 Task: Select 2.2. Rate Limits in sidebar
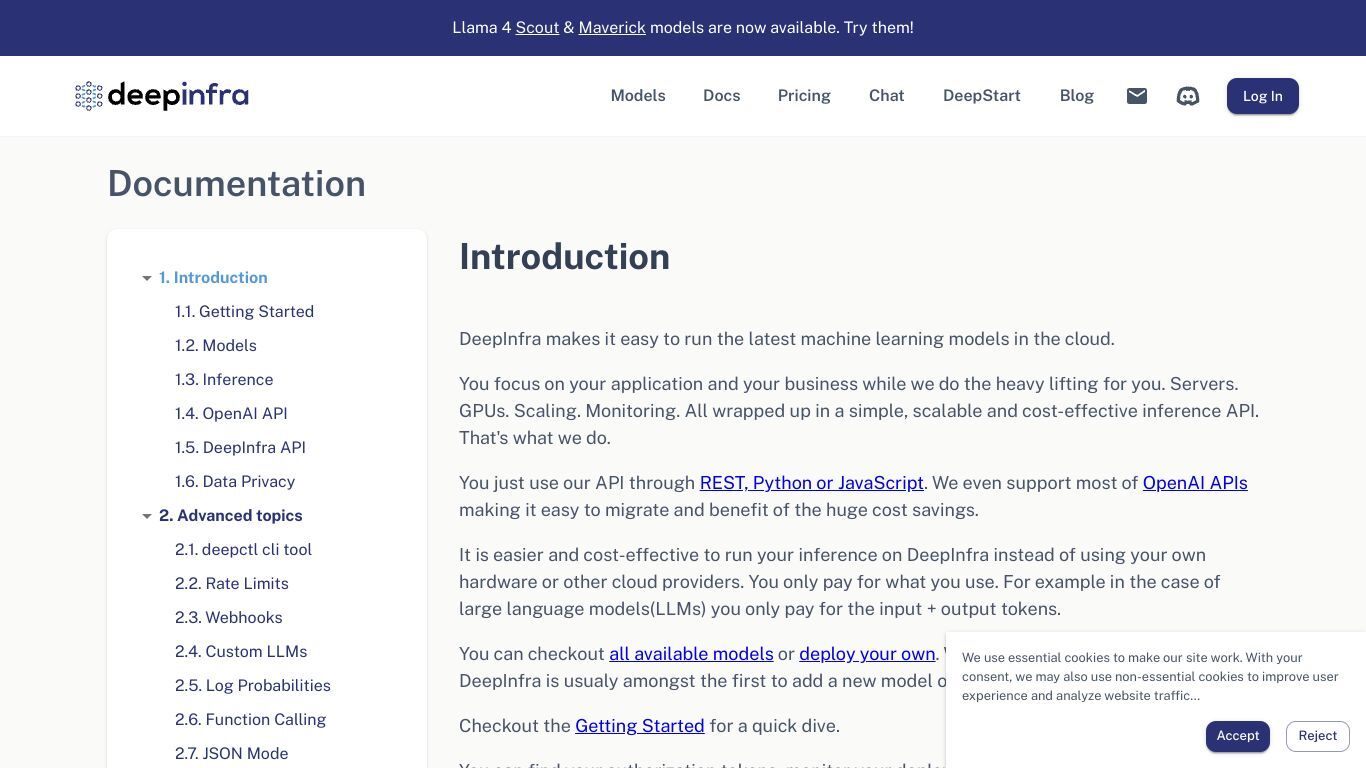[x=232, y=584]
